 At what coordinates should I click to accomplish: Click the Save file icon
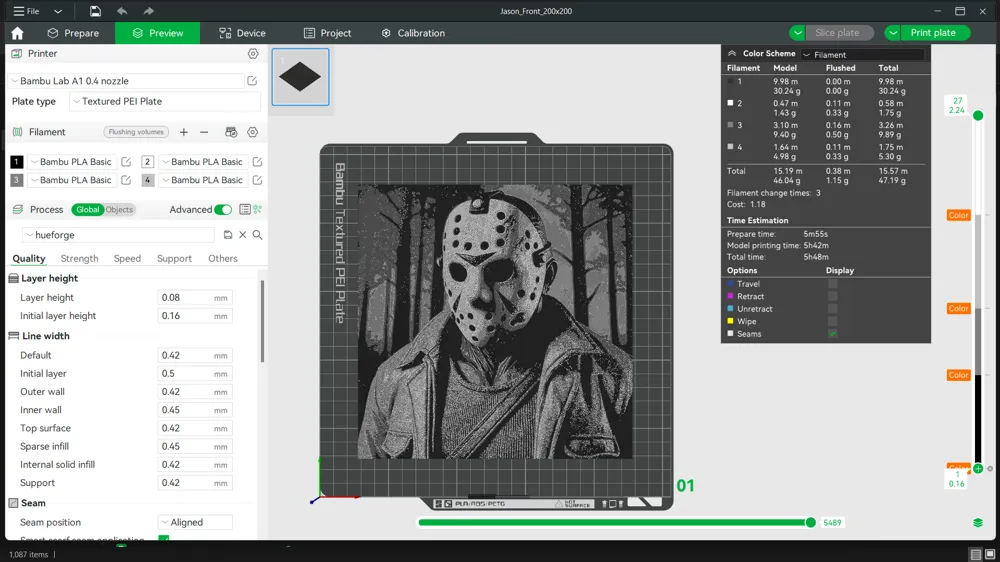(95, 11)
